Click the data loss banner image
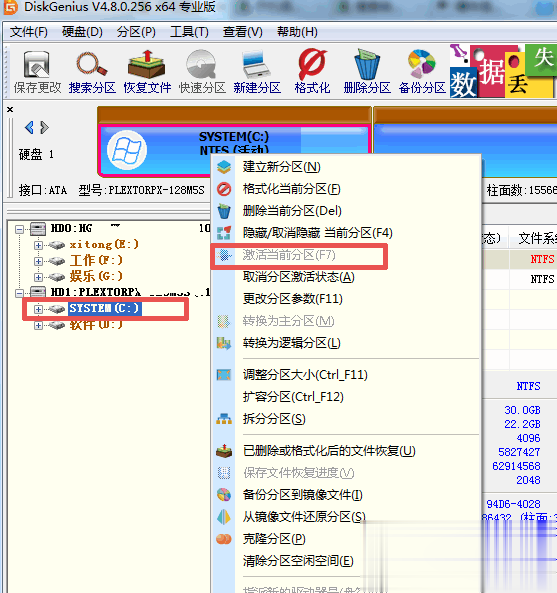This screenshot has height=593, width=557. pyautogui.click(x=503, y=71)
